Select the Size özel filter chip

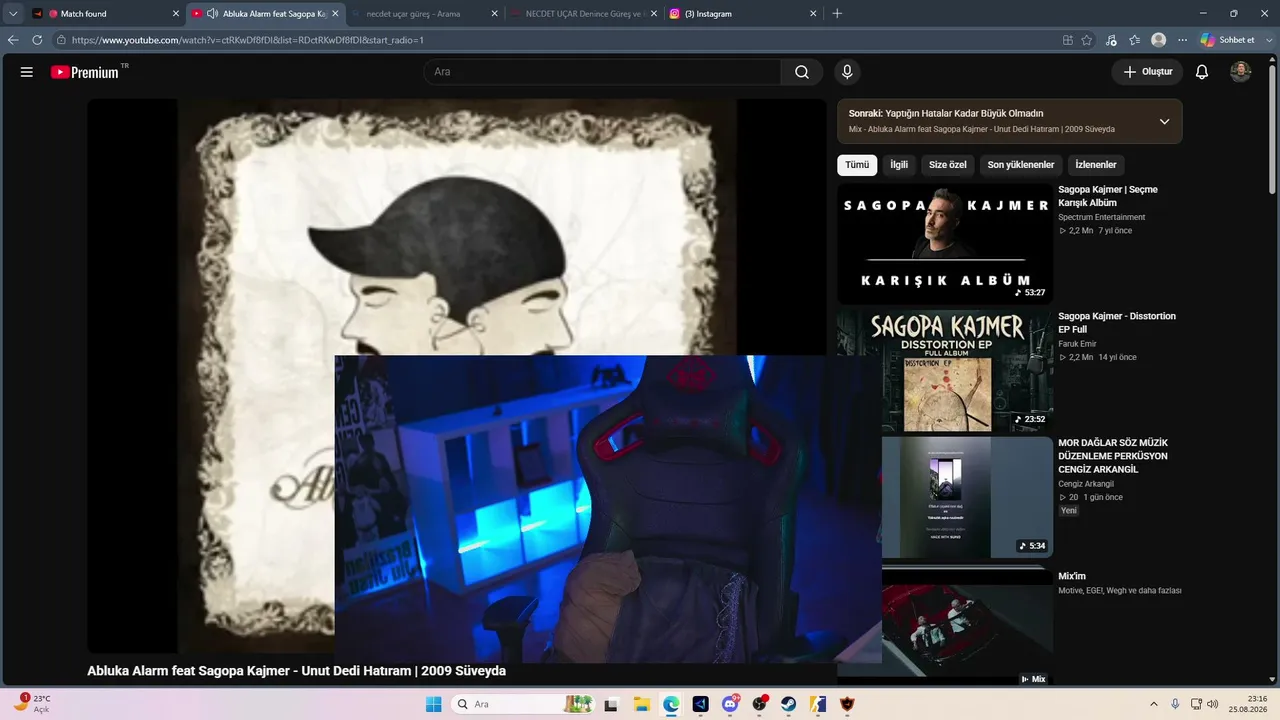click(948, 165)
